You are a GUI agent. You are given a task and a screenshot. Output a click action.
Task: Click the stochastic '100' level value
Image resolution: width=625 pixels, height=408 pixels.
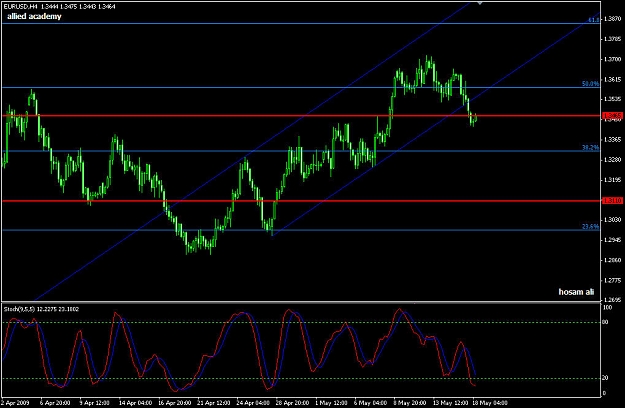pyautogui.click(x=607, y=308)
